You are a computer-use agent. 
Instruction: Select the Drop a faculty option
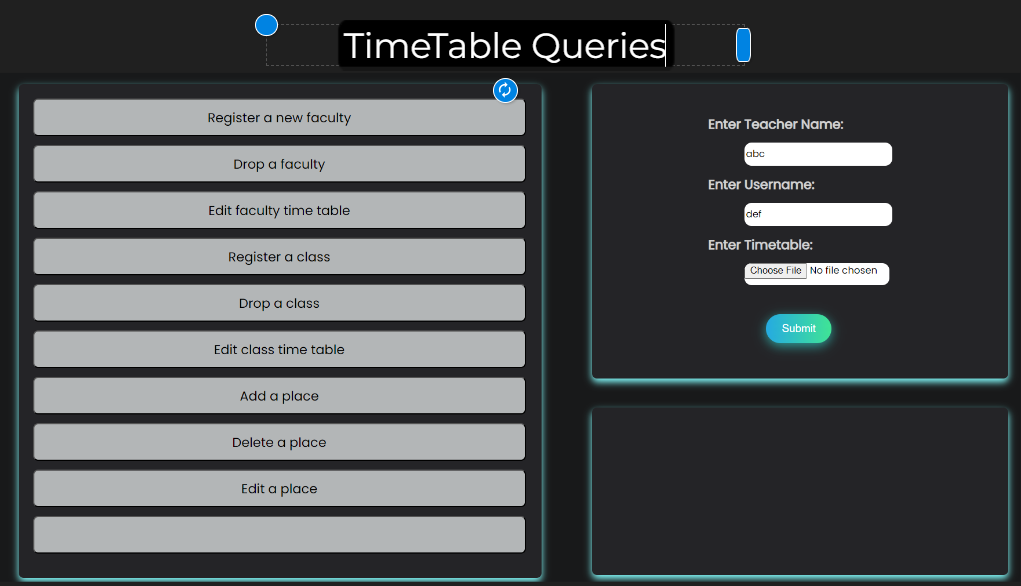pyautogui.click(x=279, y=164)
